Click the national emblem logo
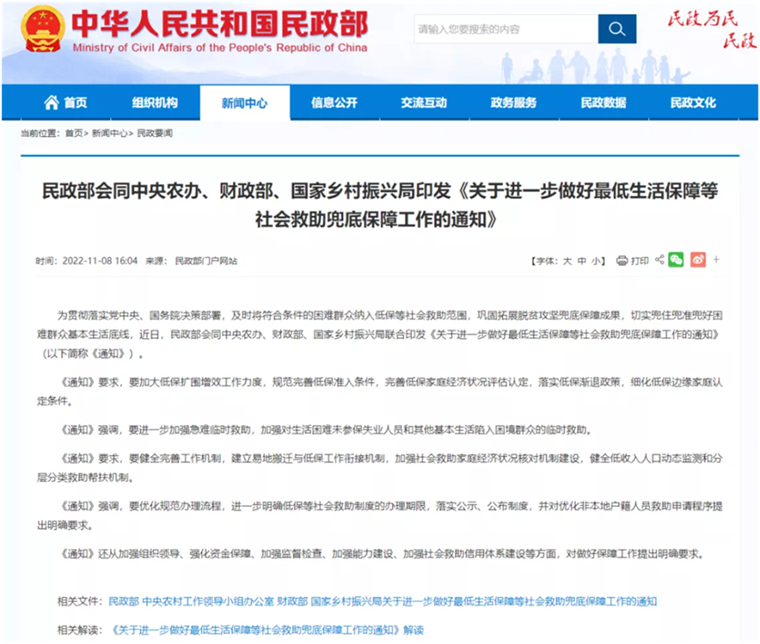Image resolution: width=760 pixels, height=644 pixels. click(x=43, y=29)
